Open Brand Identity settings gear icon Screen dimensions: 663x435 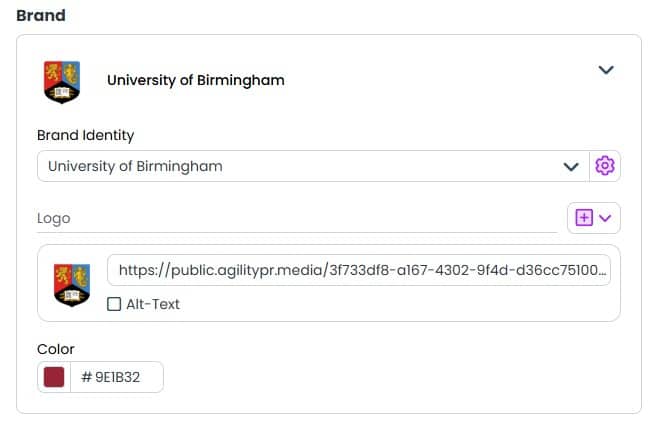click(605, 166)
